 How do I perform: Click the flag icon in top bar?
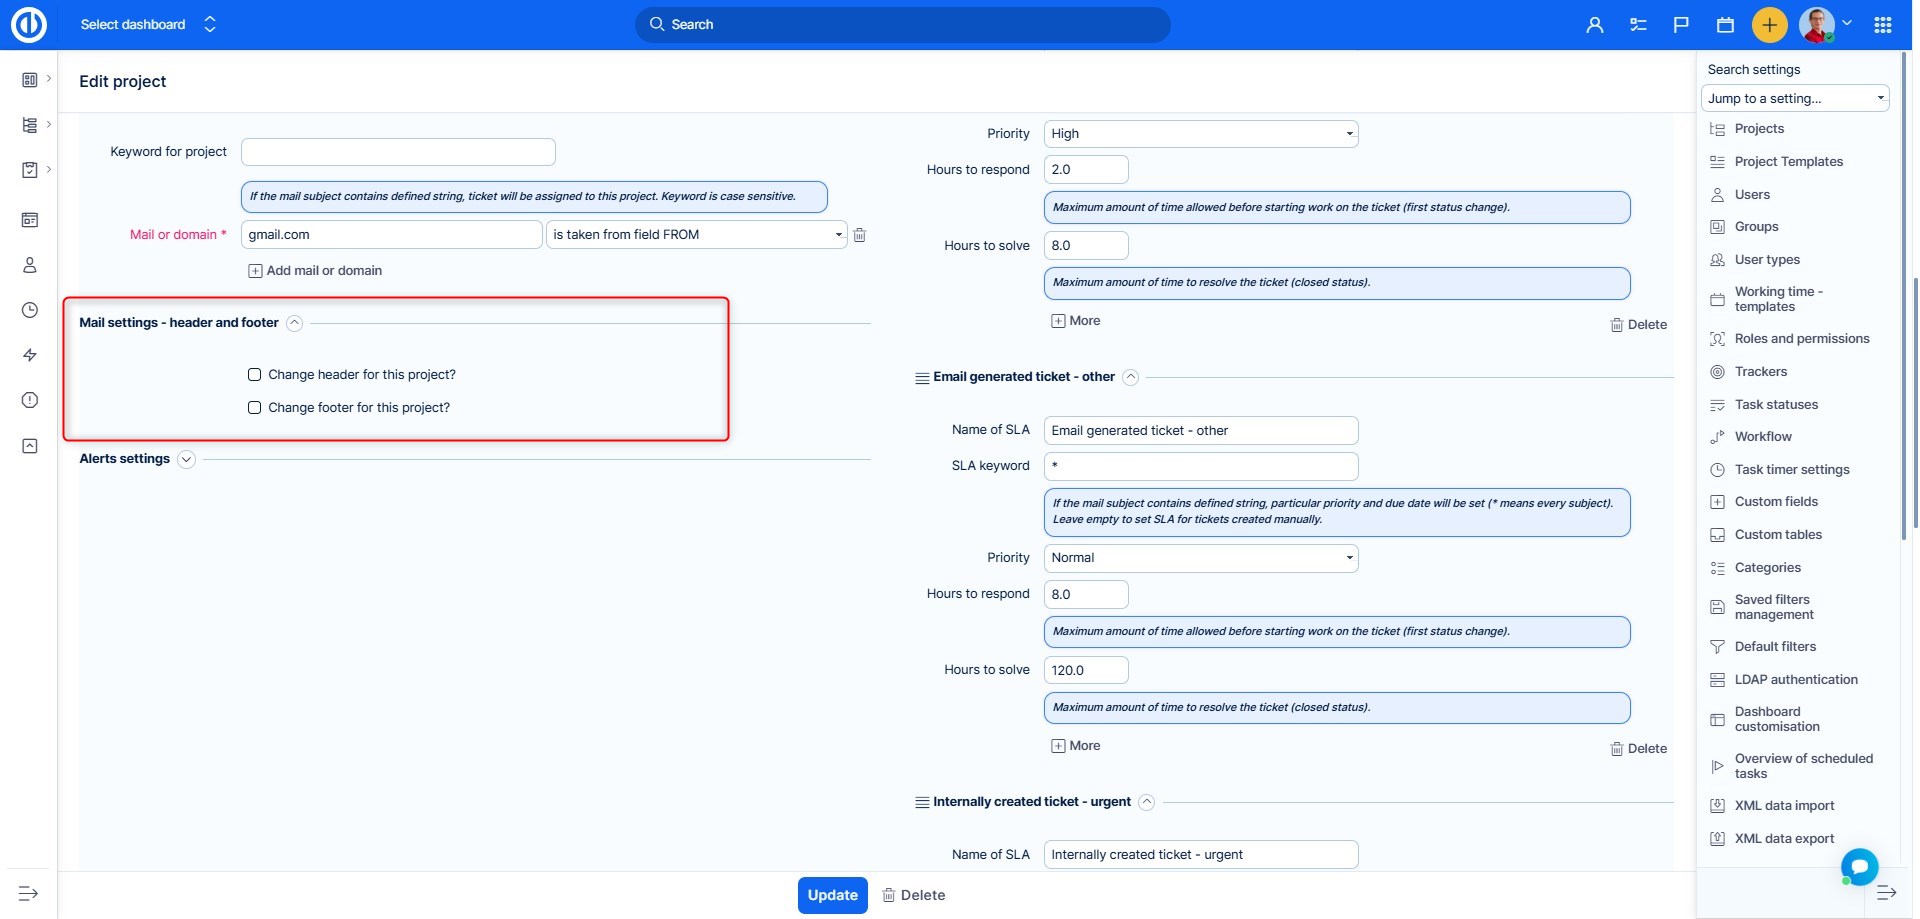point(1681,25)
